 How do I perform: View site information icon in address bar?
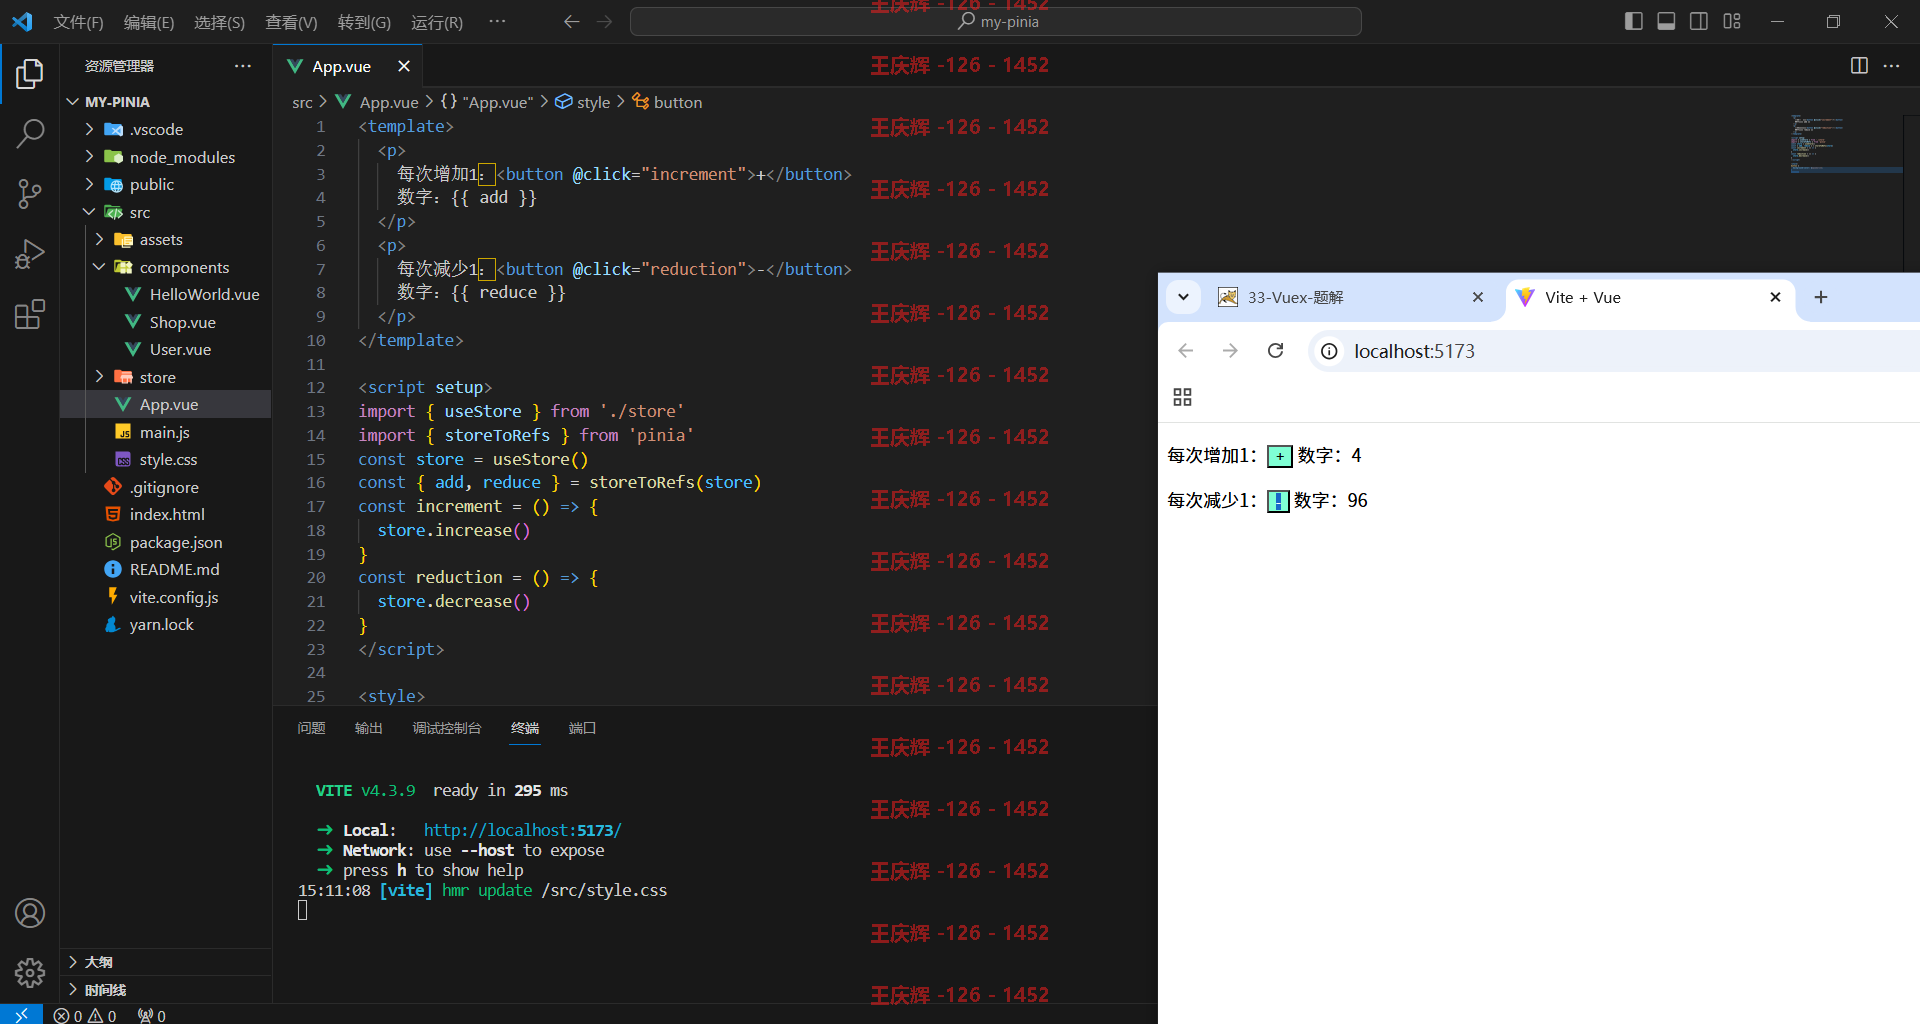[1329, 351]
